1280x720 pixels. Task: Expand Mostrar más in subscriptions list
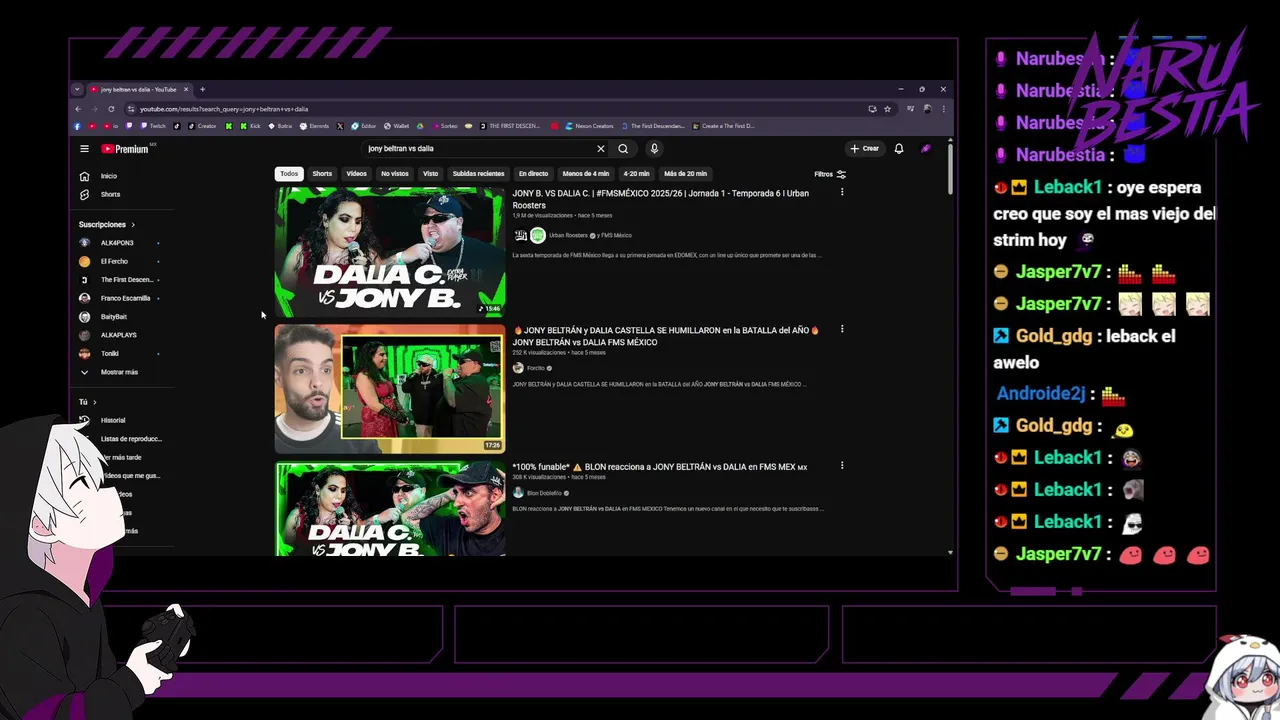click(110, 372)
